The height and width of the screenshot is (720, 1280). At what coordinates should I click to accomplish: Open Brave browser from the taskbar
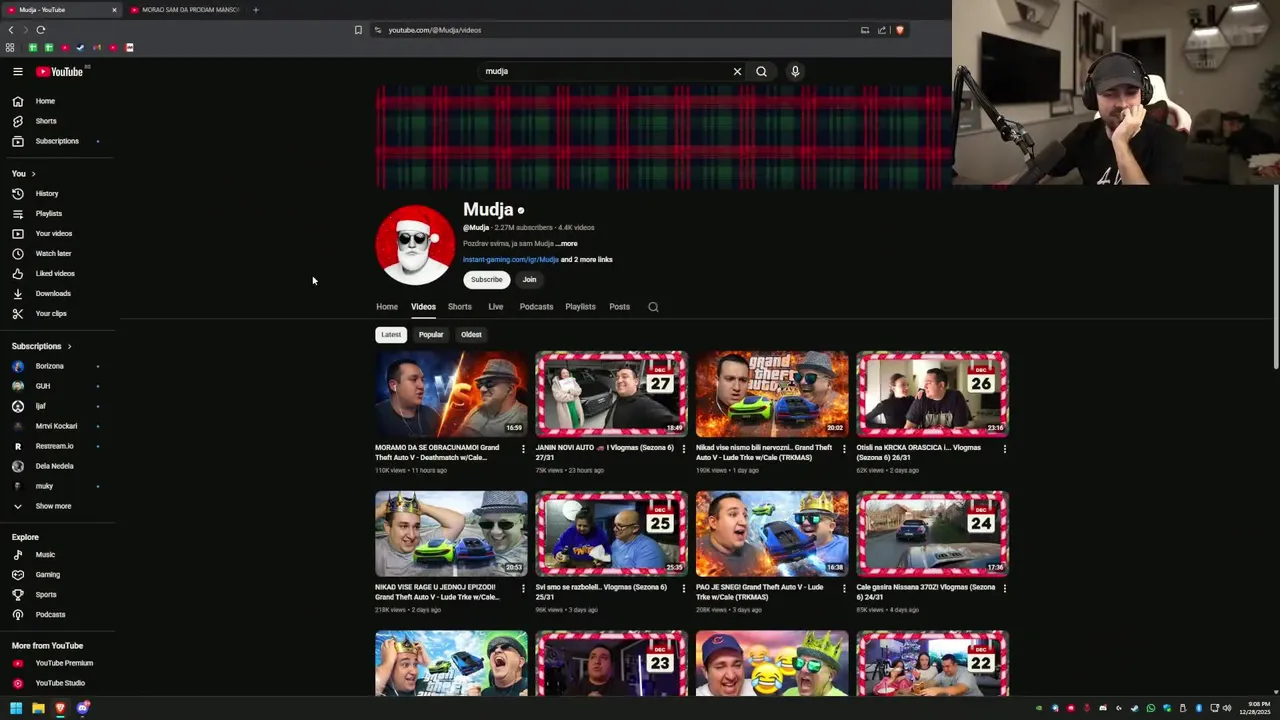click(60, 708)
